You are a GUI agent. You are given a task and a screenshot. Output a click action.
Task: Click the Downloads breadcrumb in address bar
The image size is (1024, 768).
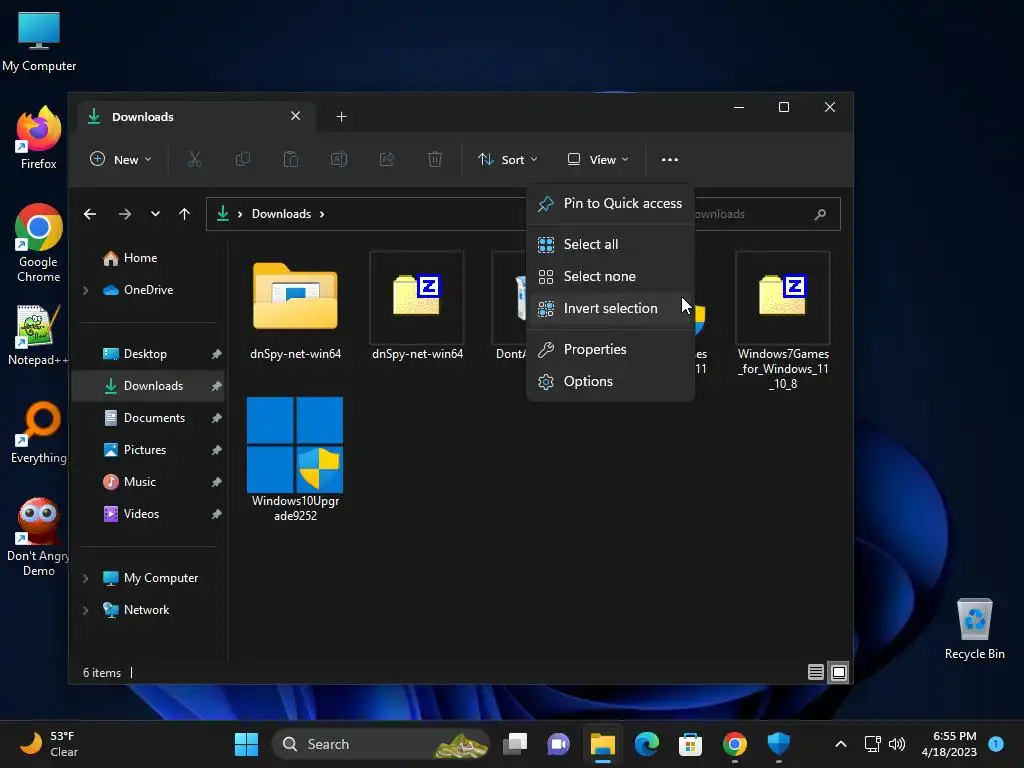tap(281, 214)
